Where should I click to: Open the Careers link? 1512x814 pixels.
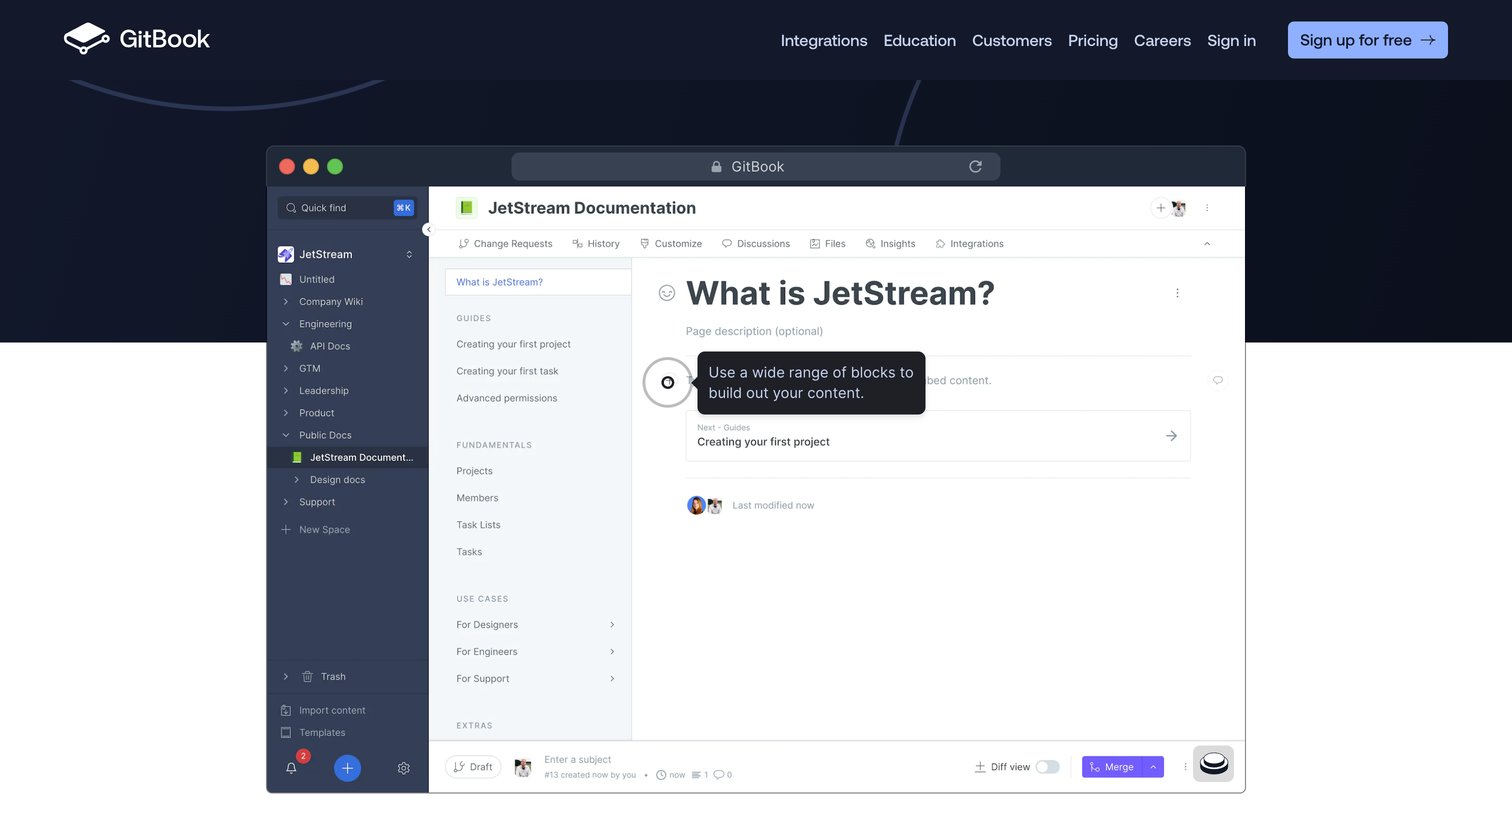coord(1162,40)
